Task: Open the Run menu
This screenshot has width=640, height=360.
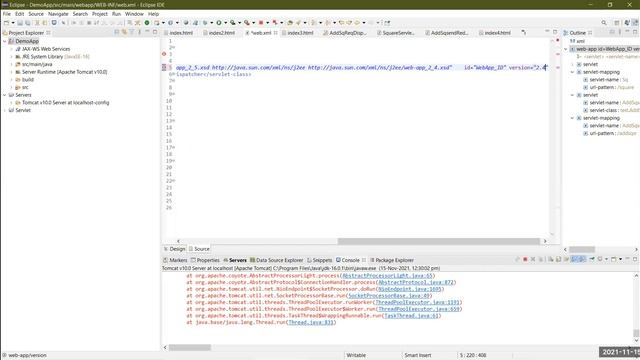Action: tap(116, 14)
